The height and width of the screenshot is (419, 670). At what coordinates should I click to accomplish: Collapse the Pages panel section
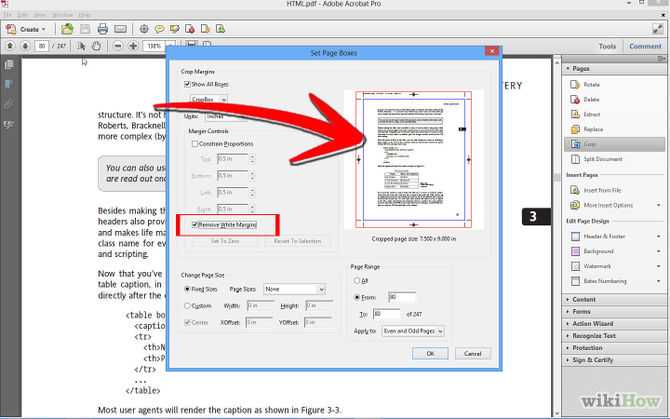[568, 68]
